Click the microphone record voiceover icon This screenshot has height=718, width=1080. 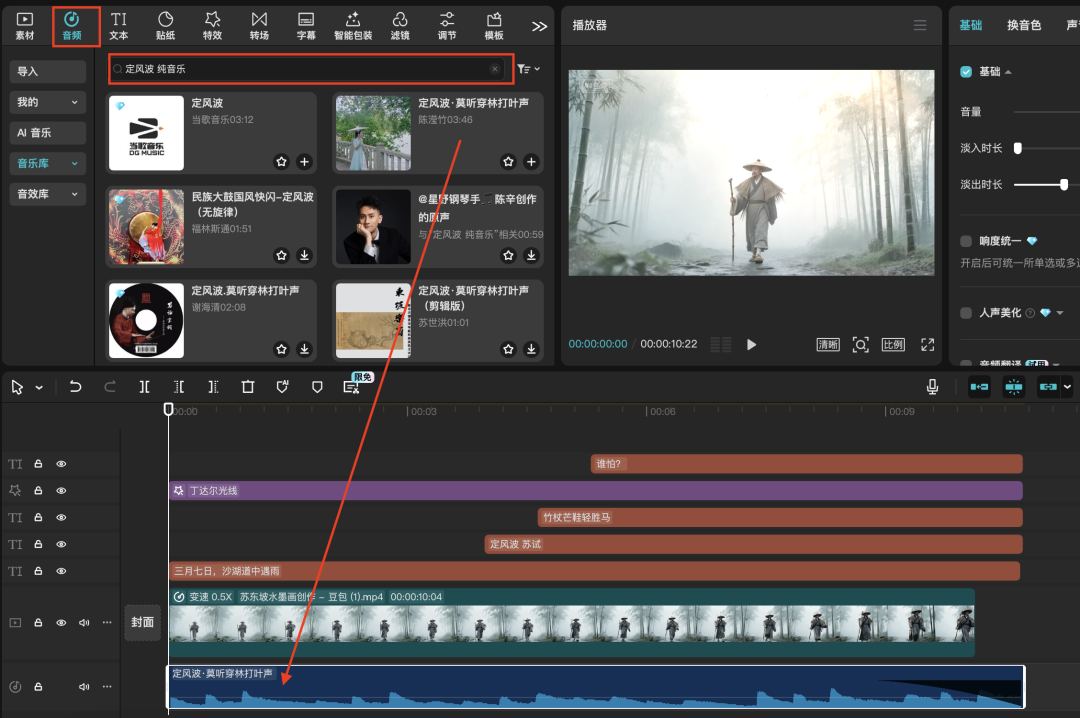tap(932, 387)
